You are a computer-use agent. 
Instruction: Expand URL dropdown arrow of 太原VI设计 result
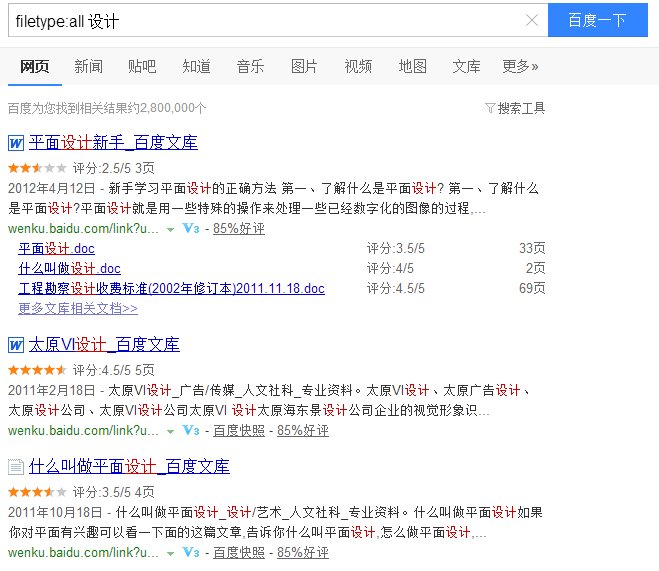pyautogui.click(x=170, y=432)
